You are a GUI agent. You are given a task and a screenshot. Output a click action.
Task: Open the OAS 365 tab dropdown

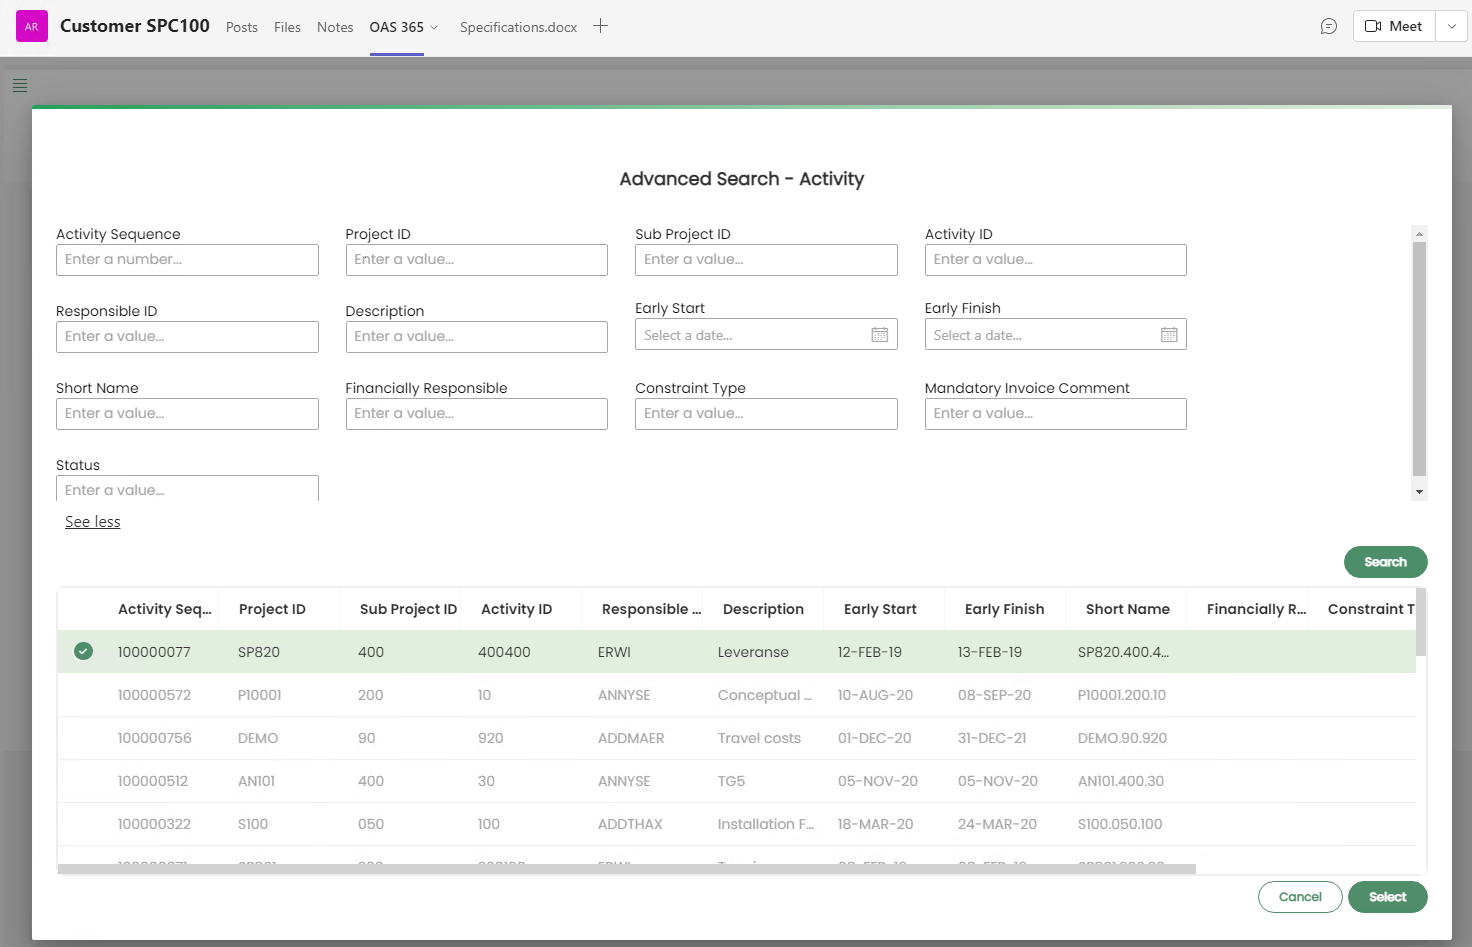tap(434, 28)
